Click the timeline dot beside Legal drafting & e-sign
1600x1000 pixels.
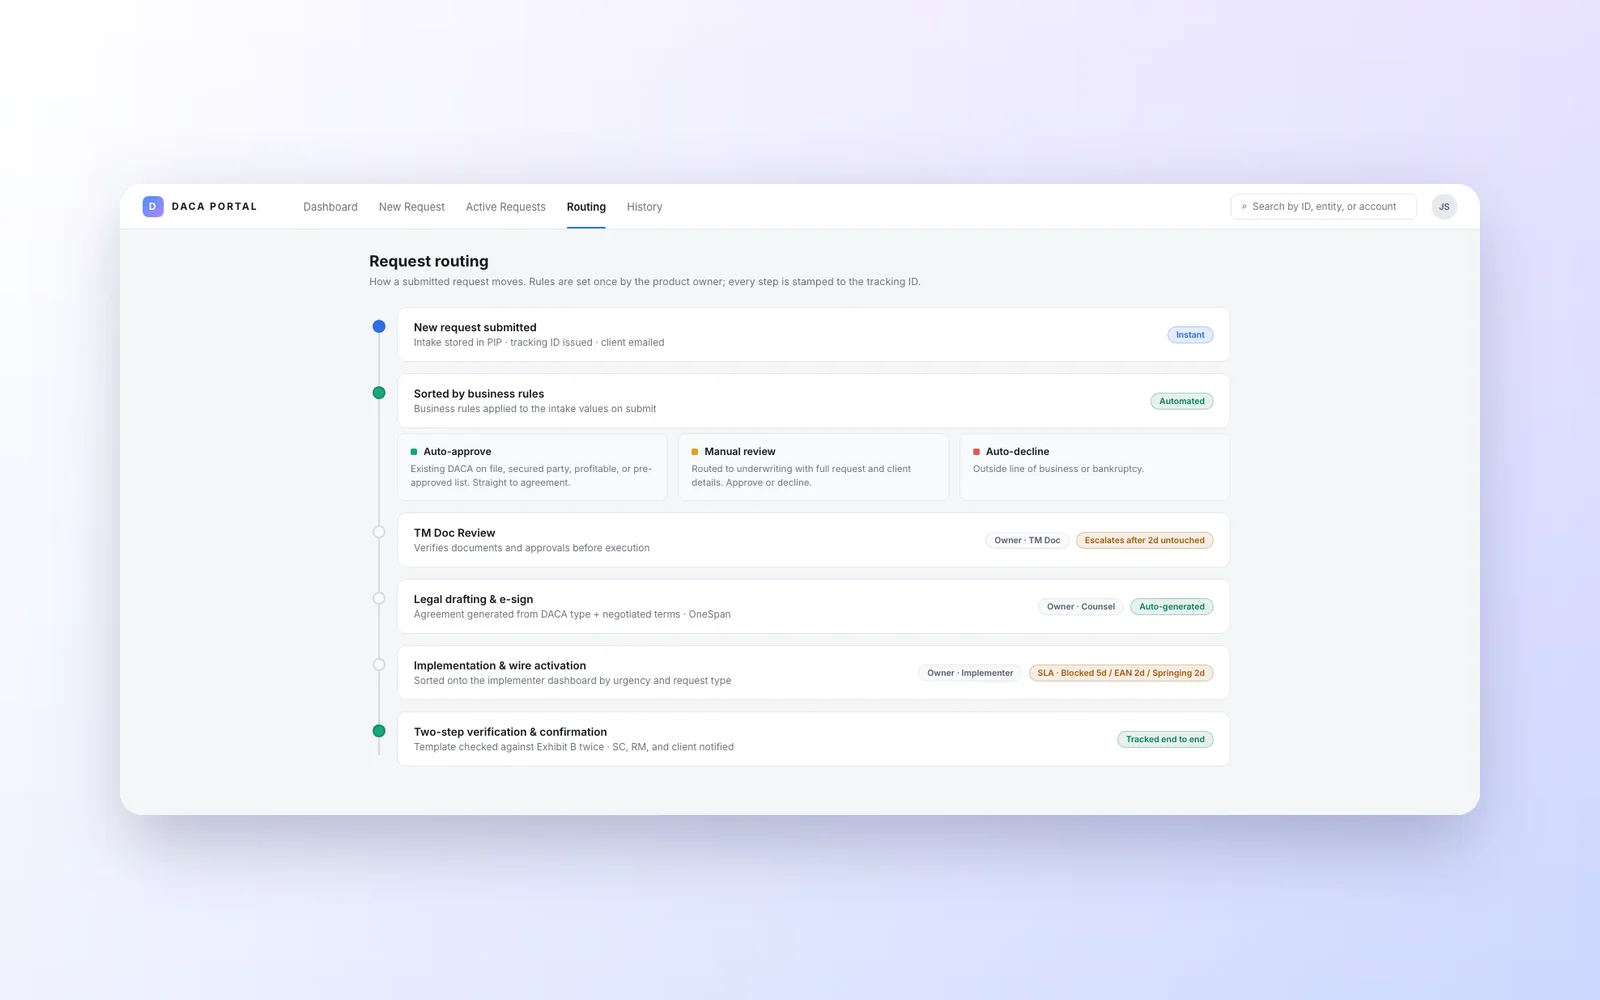tap(379, 598)
